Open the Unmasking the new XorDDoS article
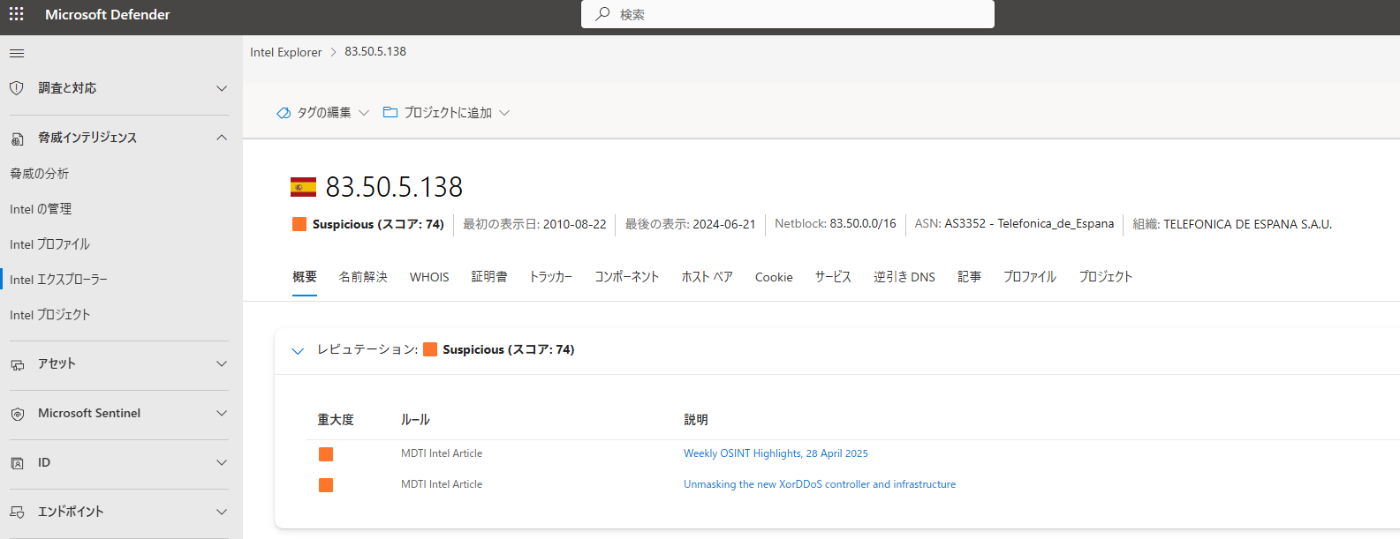This screenshot has width=1400, height=539. [x=820, y=485]
